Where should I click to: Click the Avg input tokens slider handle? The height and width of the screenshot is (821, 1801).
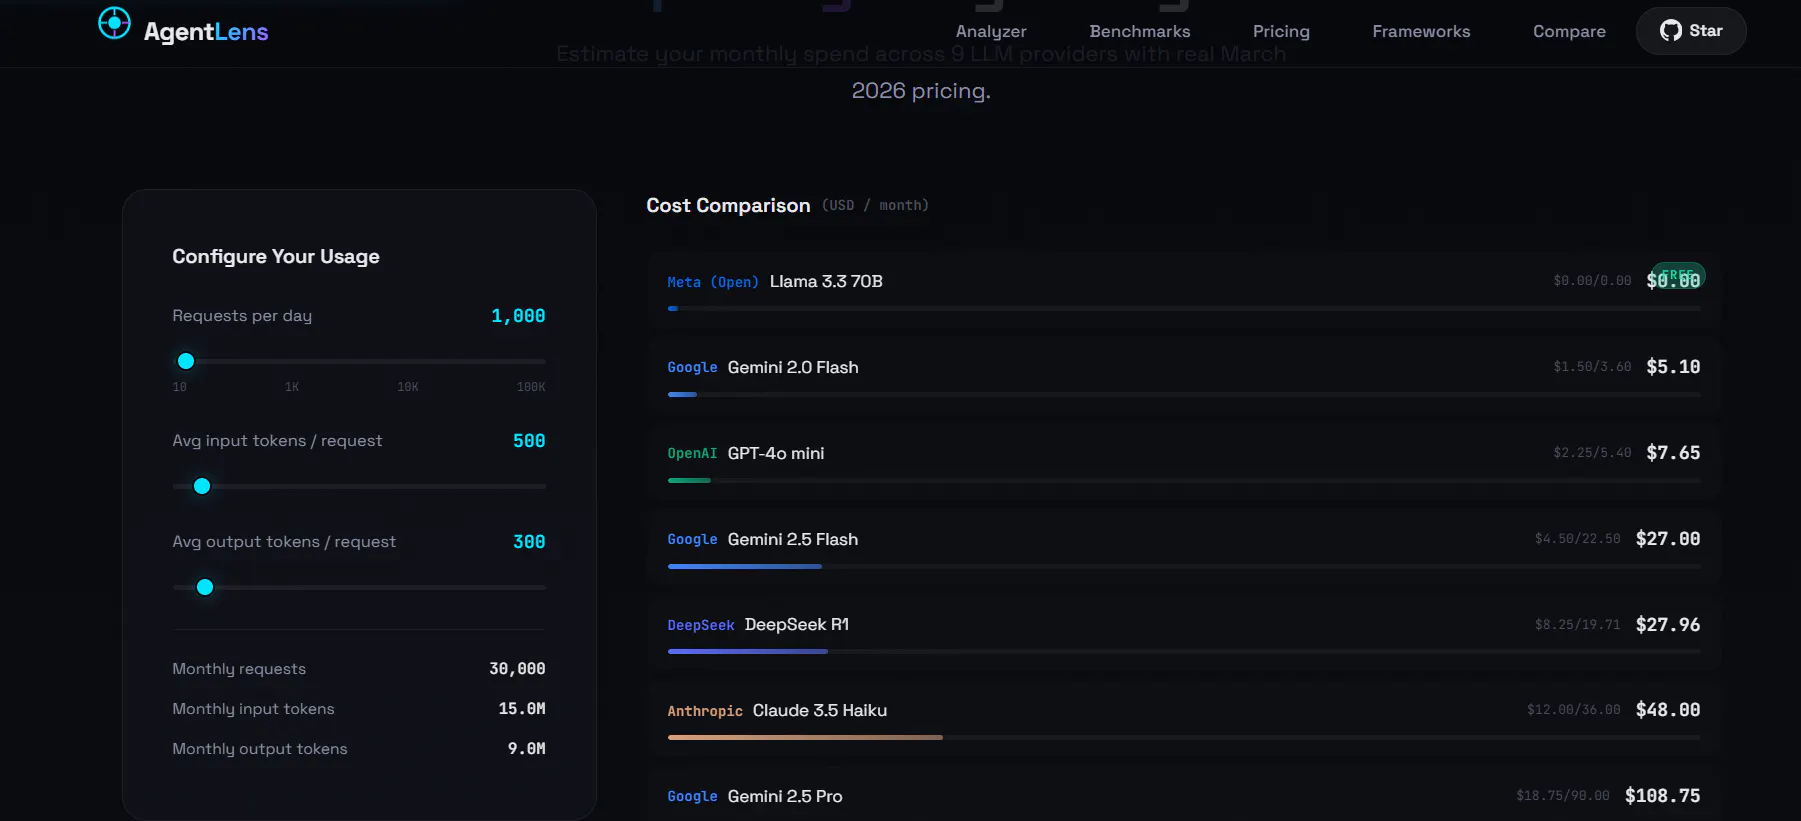[202, 486]
